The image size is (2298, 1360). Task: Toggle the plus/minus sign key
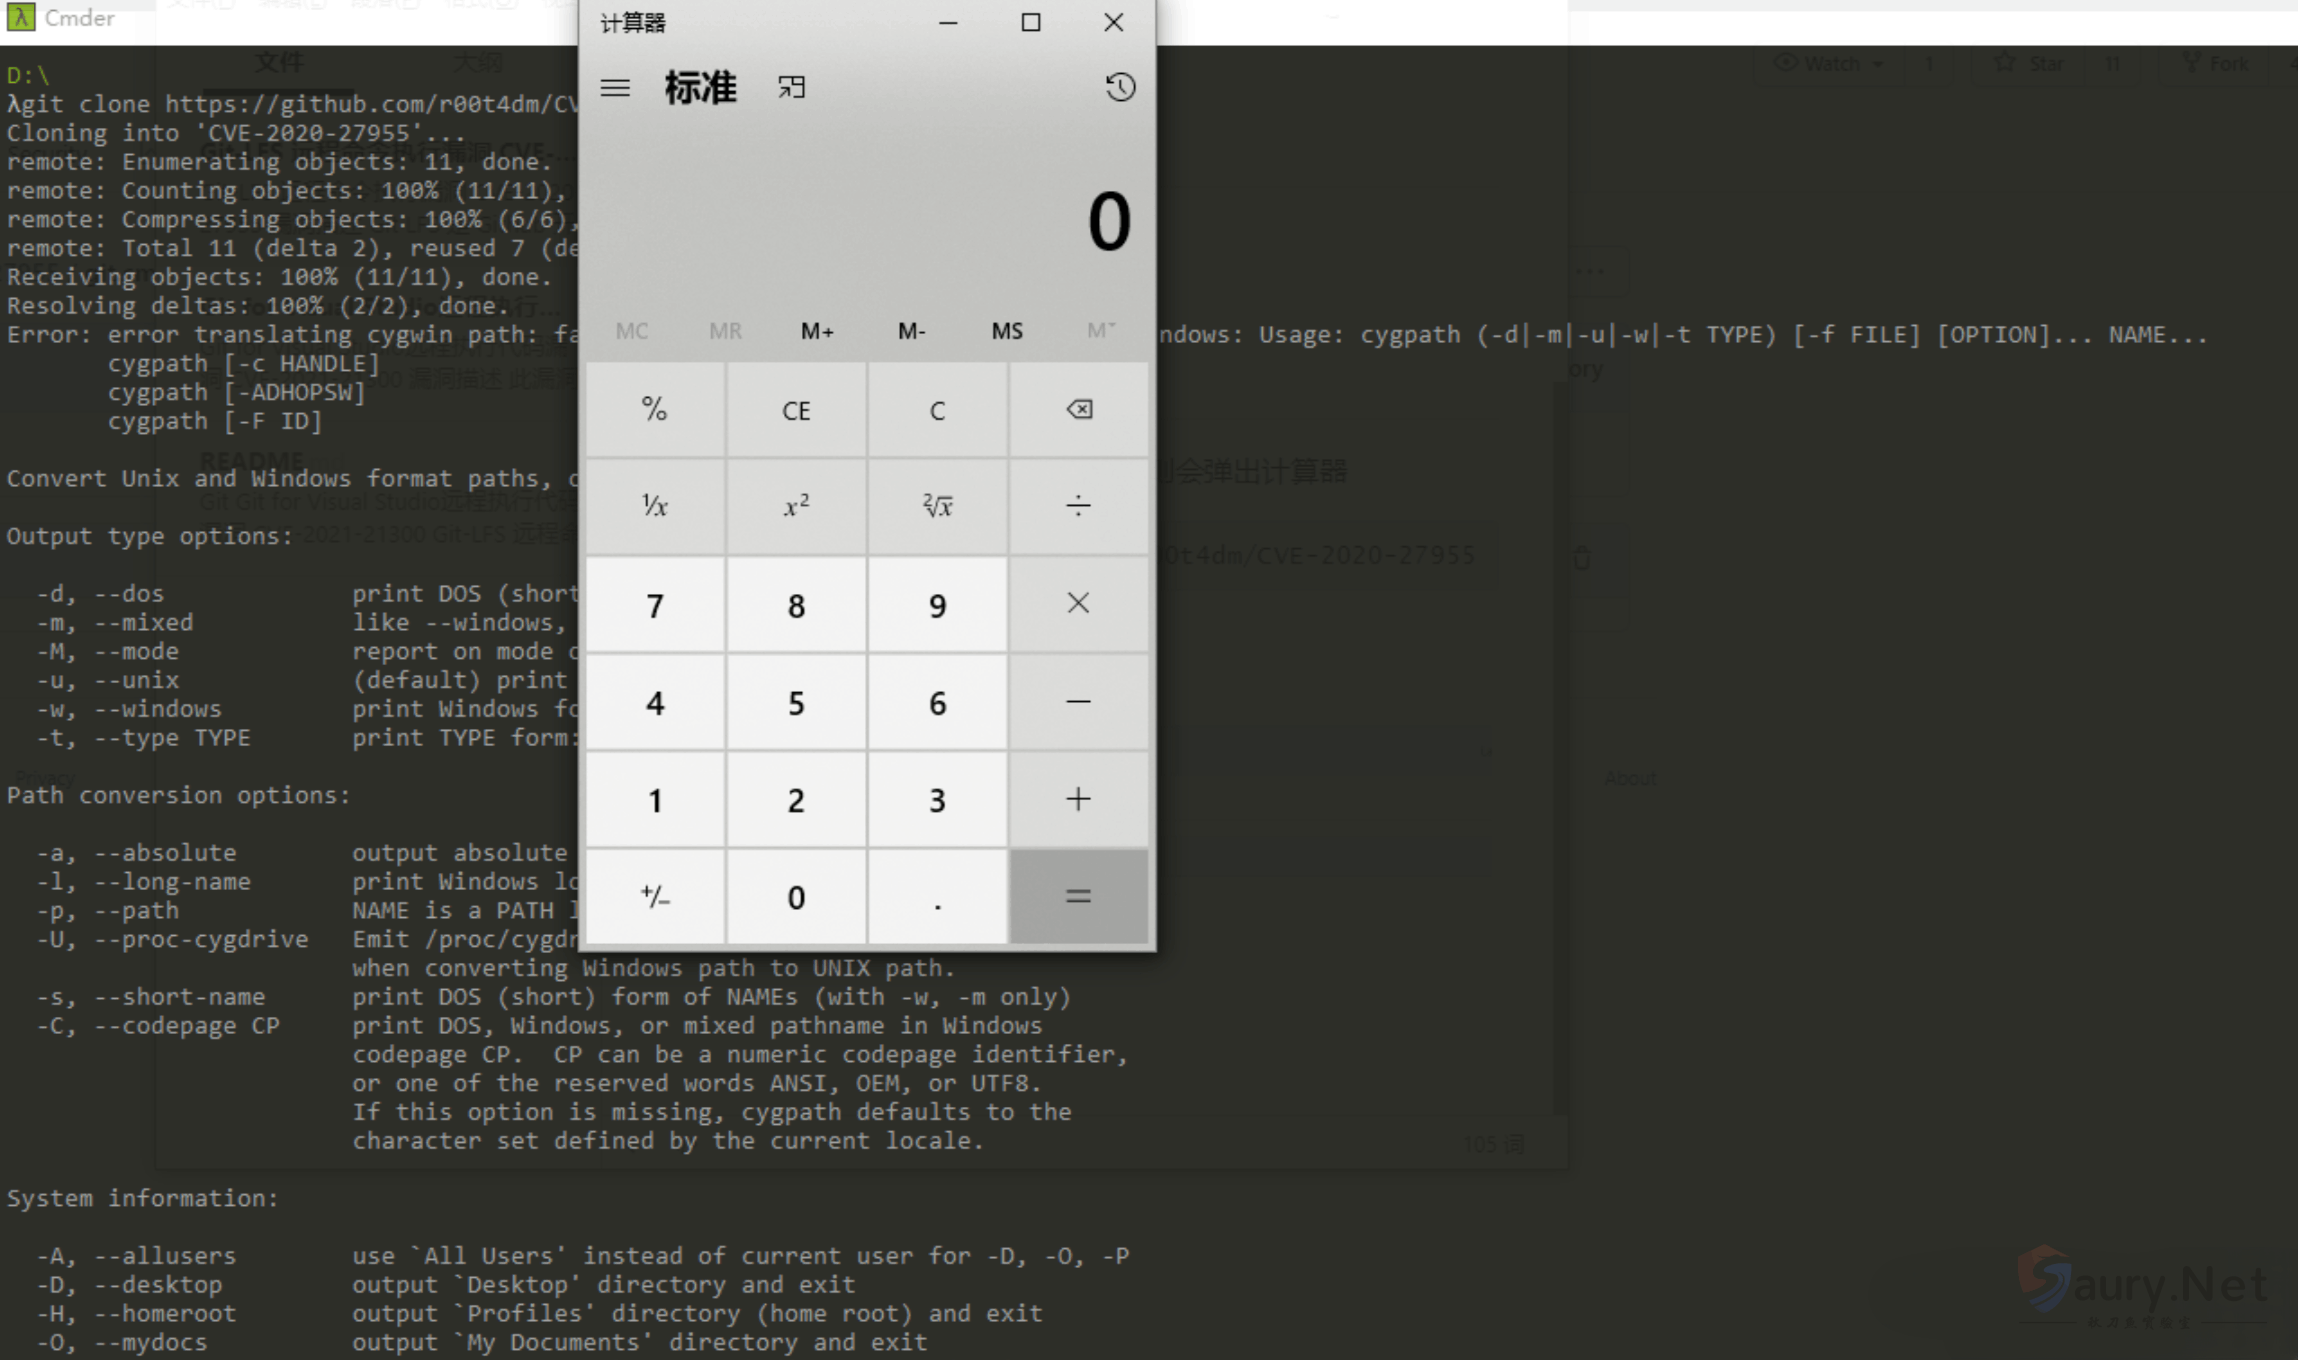655,897
